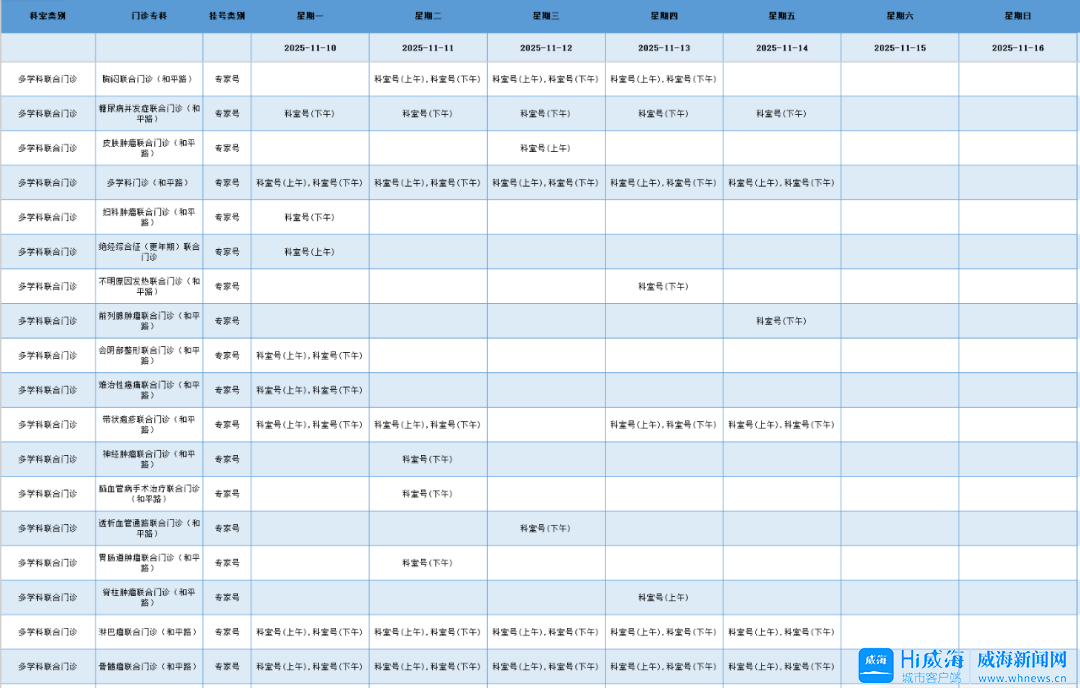
Task: Select 不明原因发热联合门诊 Thursday 科室号(下午) slot
Action: click(x=663, y=286)
